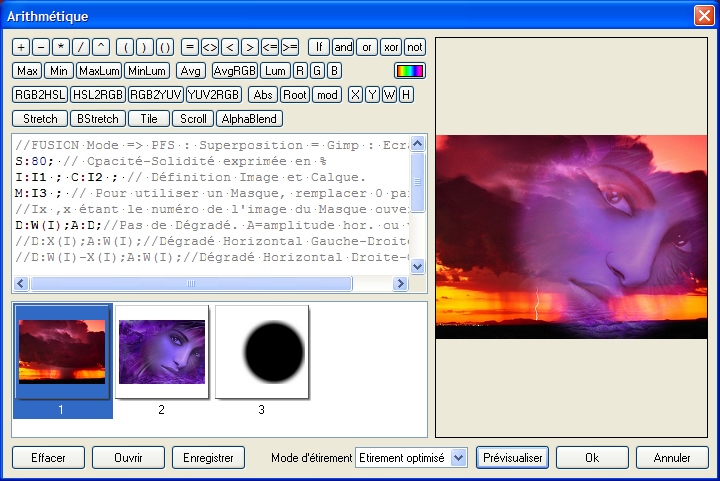Click the Effacer button

[x=48, y=458]
